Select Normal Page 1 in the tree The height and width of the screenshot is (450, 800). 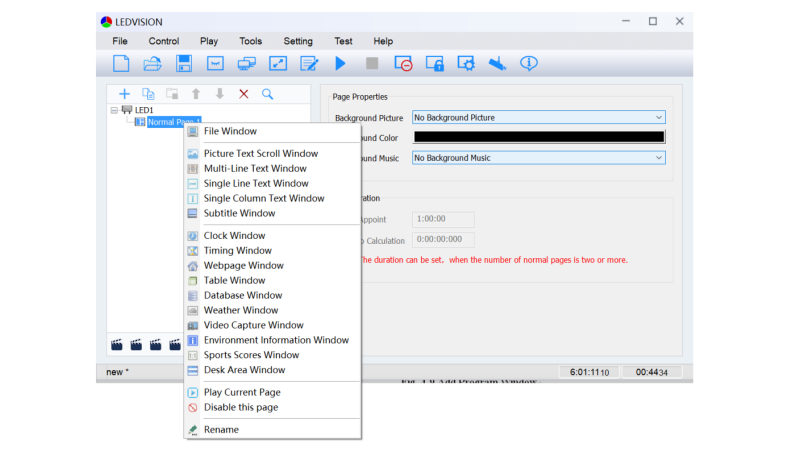(x=174, y=122)
